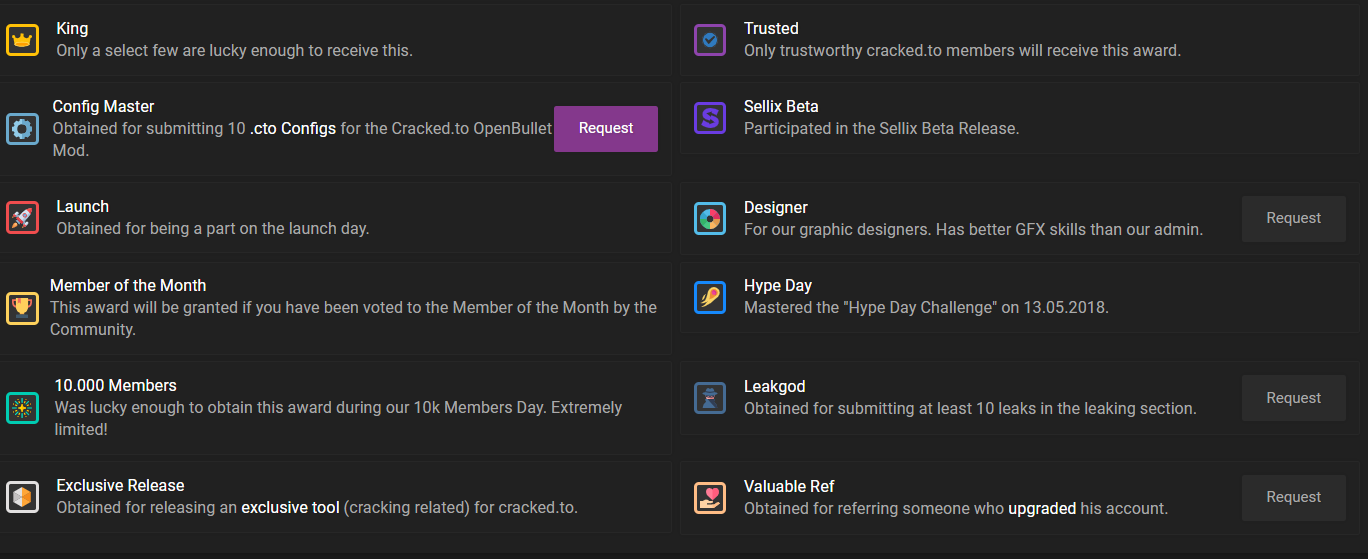Open the exclusive tool link

tap(290, 508)
